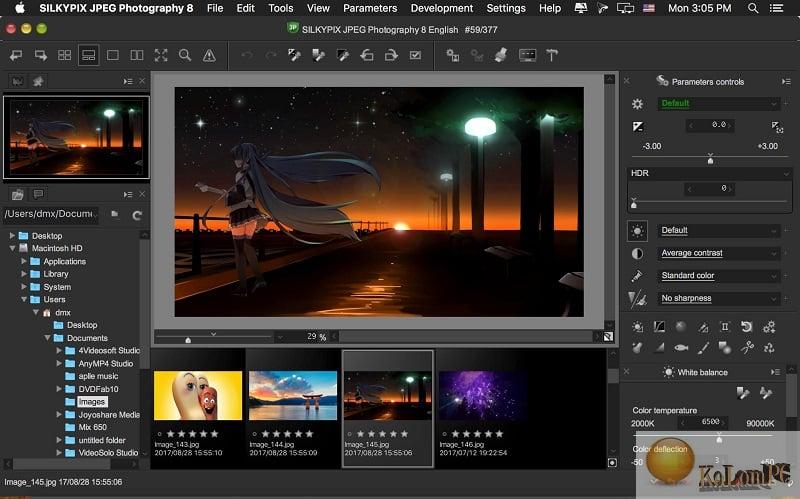Click white balance gray picker eyedropper
800x499 pixels.
tap(743, 393)
